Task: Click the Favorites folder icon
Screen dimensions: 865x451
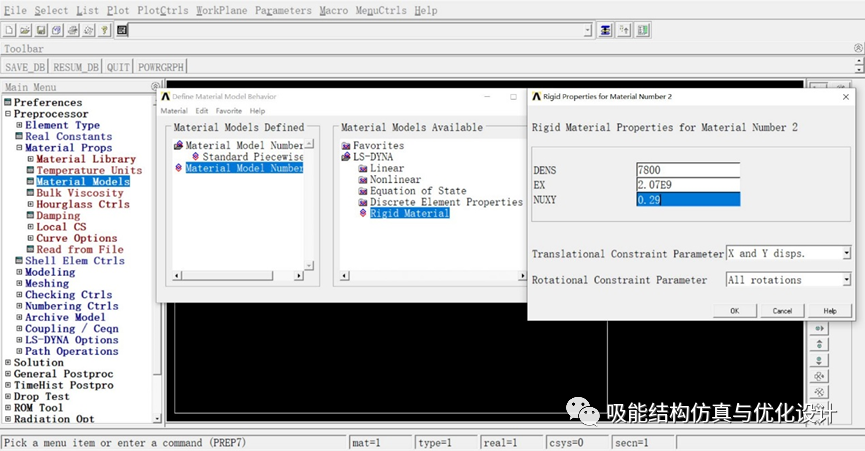Action: pos(346,146)
